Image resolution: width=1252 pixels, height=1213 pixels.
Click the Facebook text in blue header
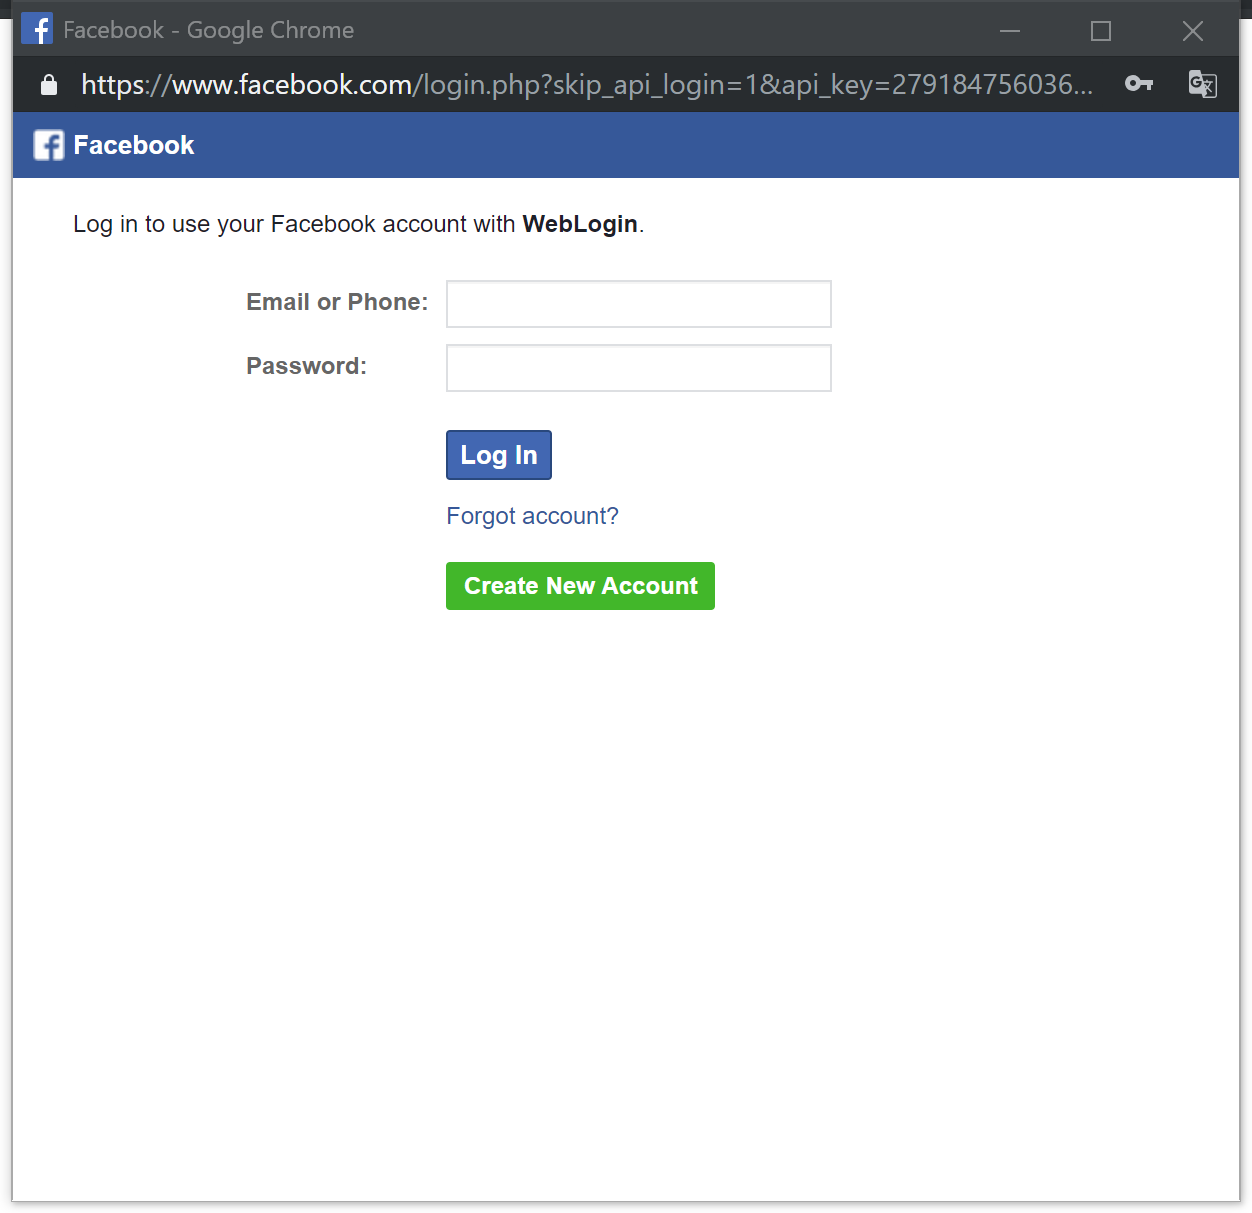(x=134, y=145)
